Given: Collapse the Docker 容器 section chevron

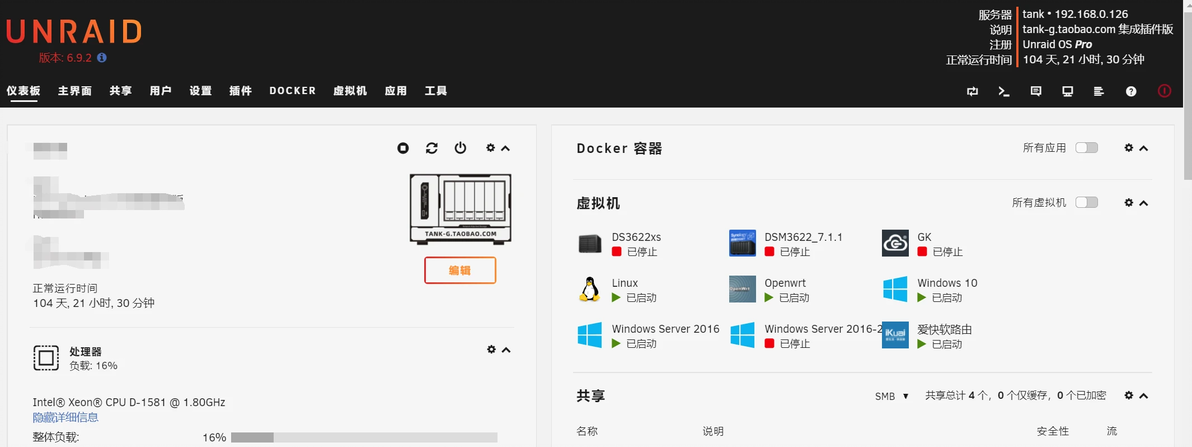Looking at the screenshot, I should (1144, 148).
